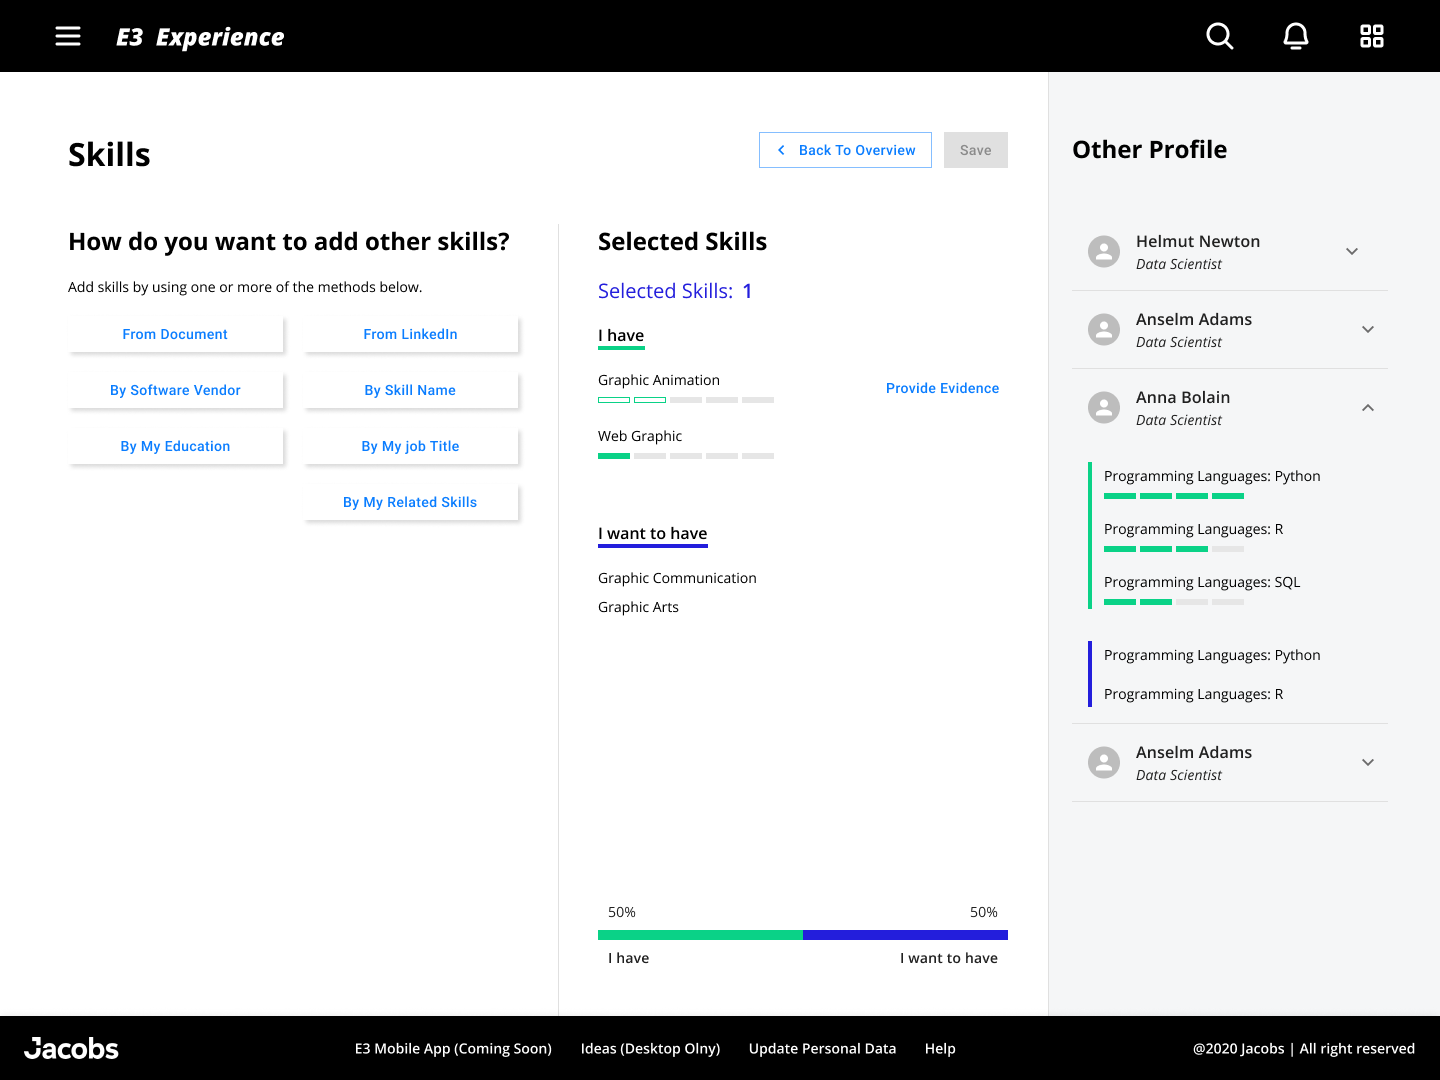Open Update Personal Data footer link
The height and width of the screenshot is (1080, 1440).
(822, 1048)
